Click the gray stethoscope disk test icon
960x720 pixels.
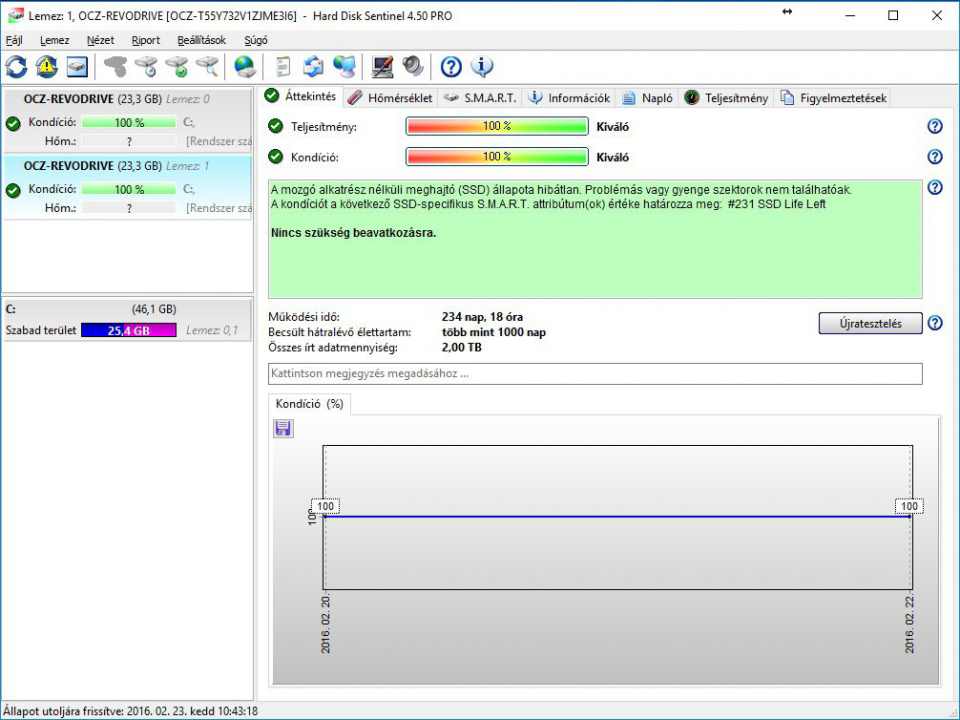[116, 66]
